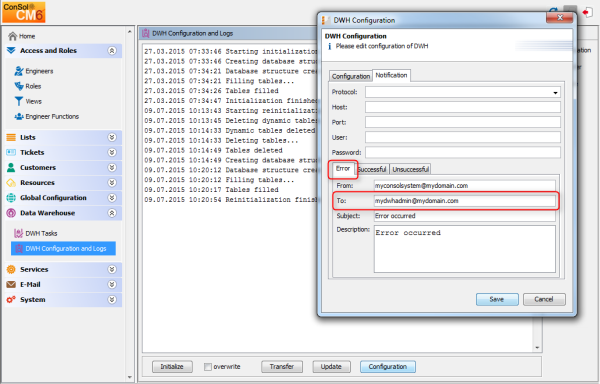Image resolution: width=600 pixels, height=384 pixels.
Task: Click the Services gear icon
Action: pos(11,269)
